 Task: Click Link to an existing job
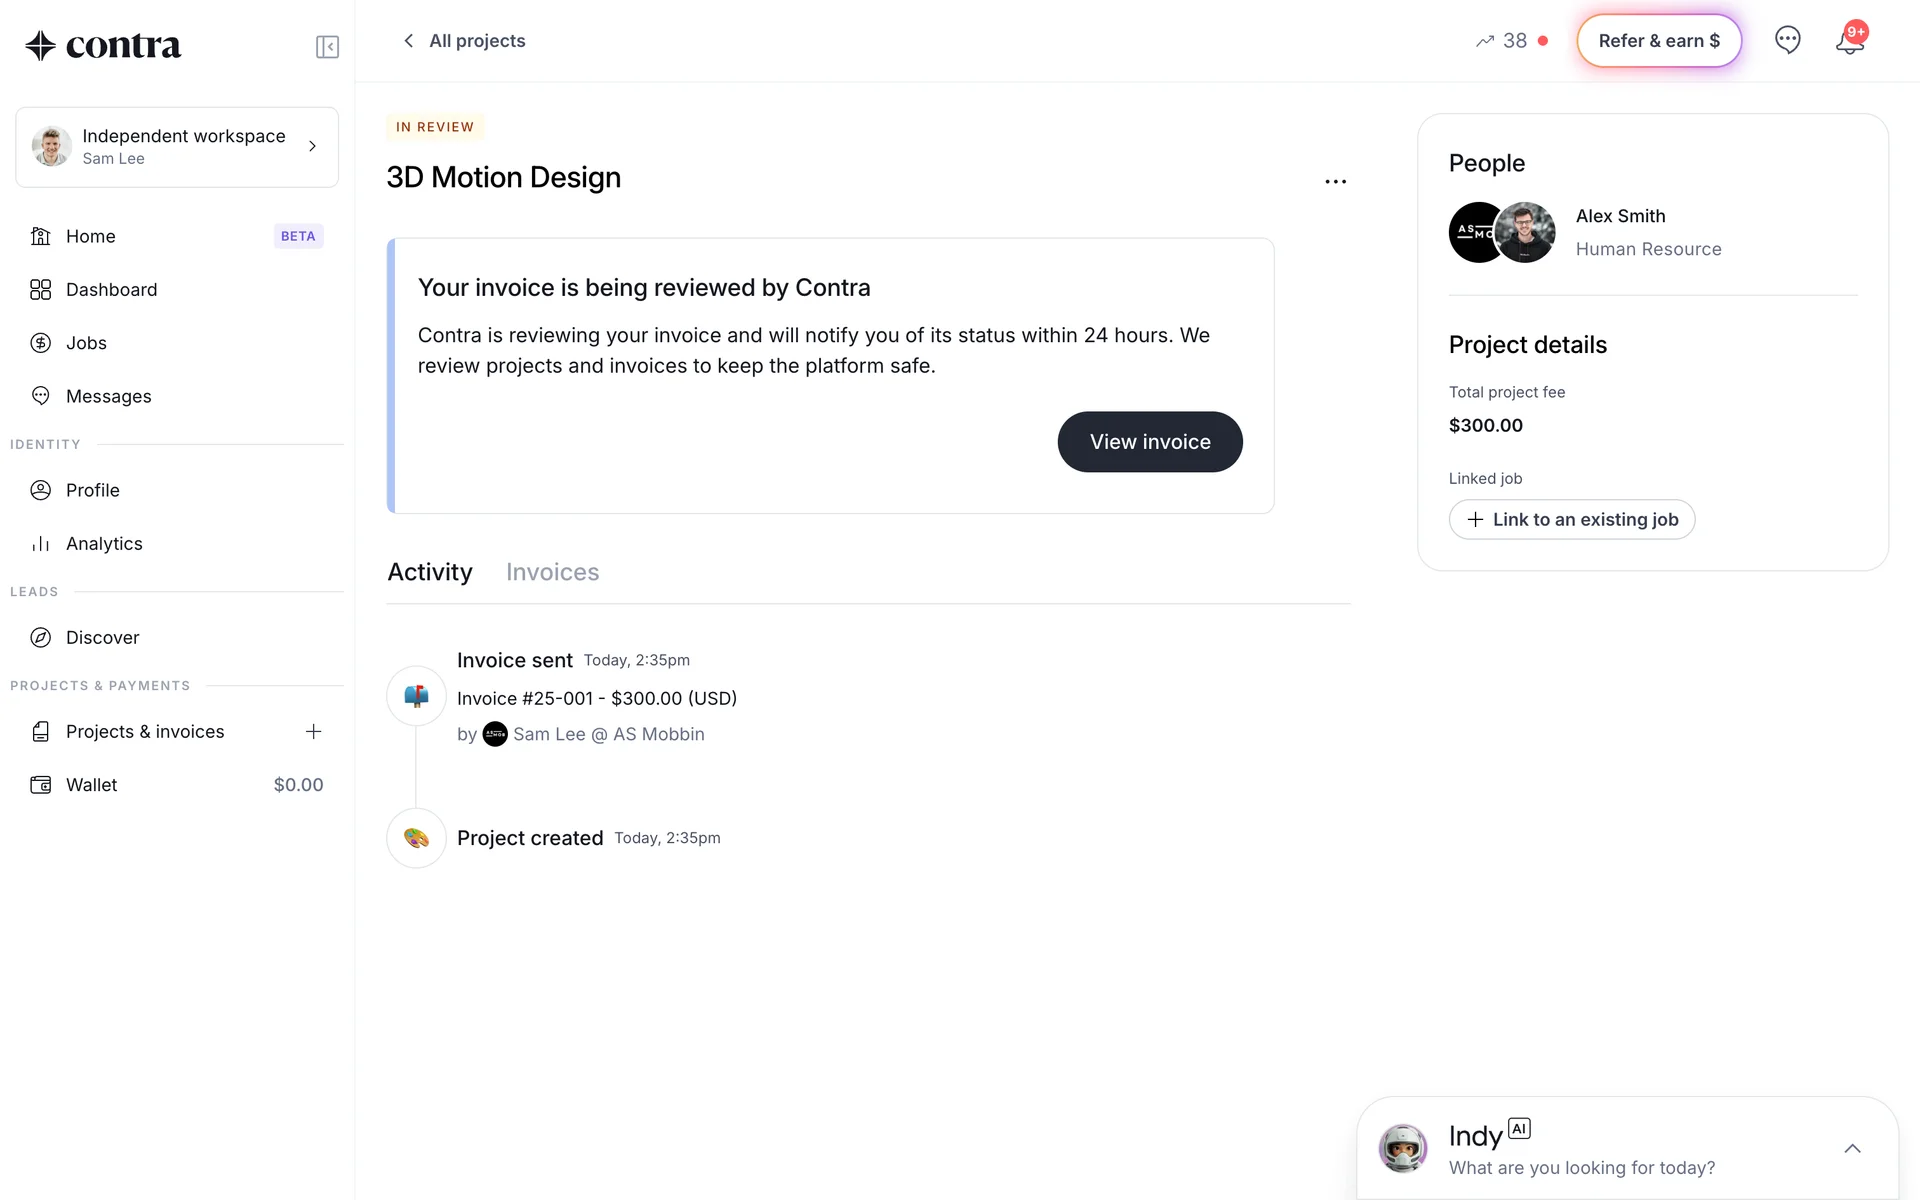click(1571, 520)
